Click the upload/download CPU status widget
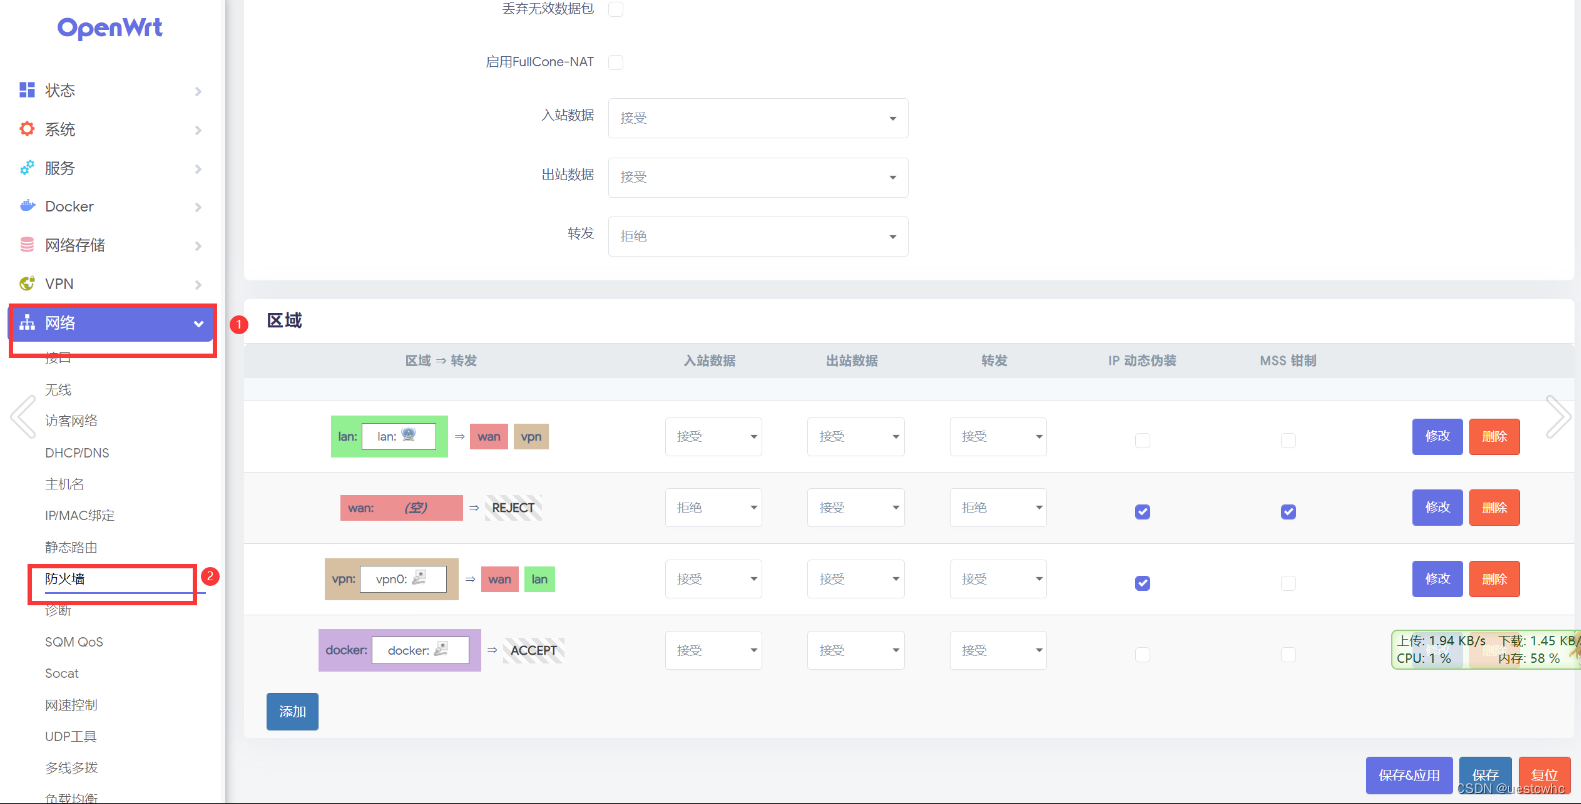 pos(1485,649)
